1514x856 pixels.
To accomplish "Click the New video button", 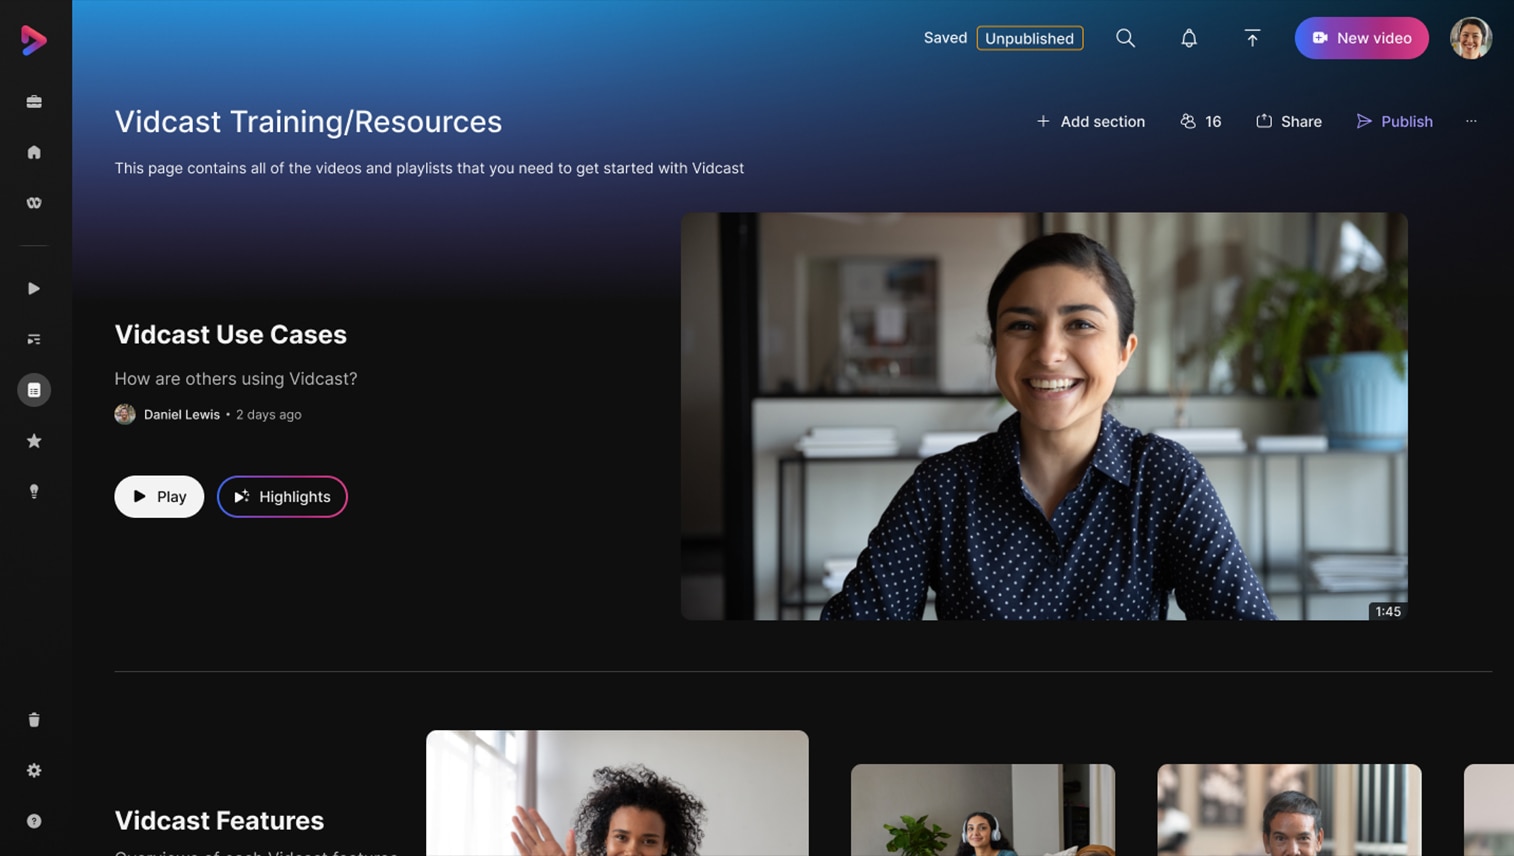I will pos(1361,38).
